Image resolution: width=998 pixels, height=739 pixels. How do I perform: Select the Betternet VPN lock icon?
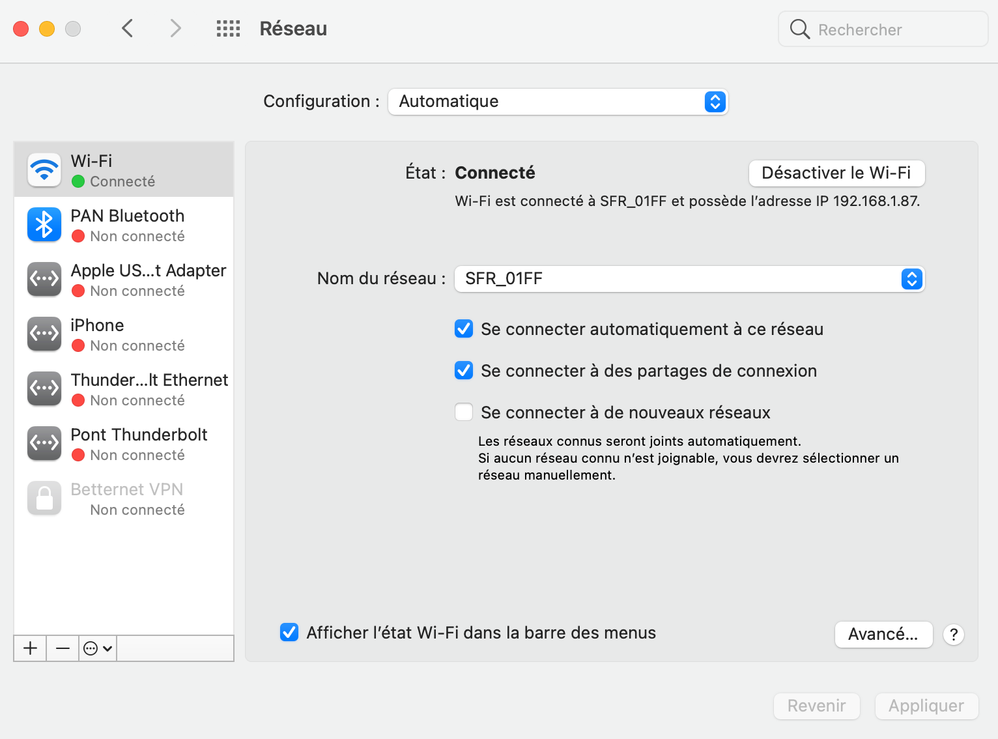tap(44, 498)
